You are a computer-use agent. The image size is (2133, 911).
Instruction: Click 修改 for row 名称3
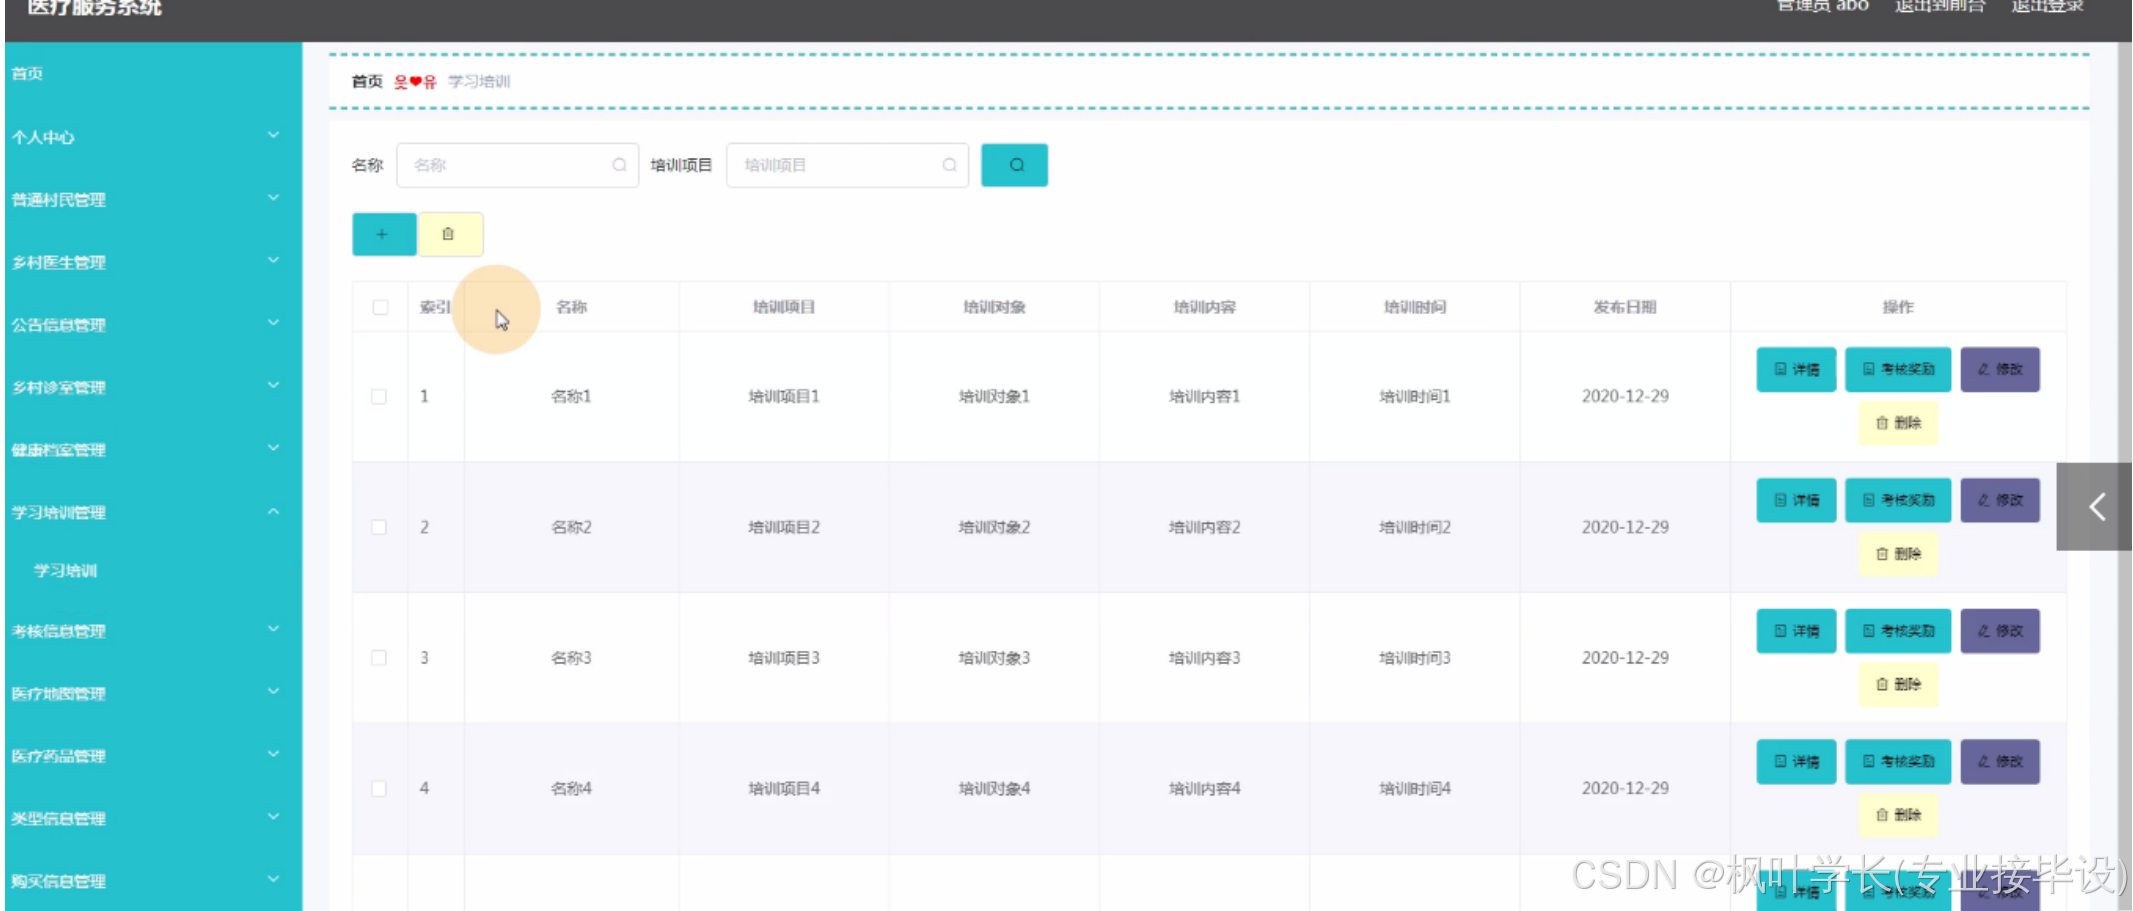click(x=2000, y=631)
